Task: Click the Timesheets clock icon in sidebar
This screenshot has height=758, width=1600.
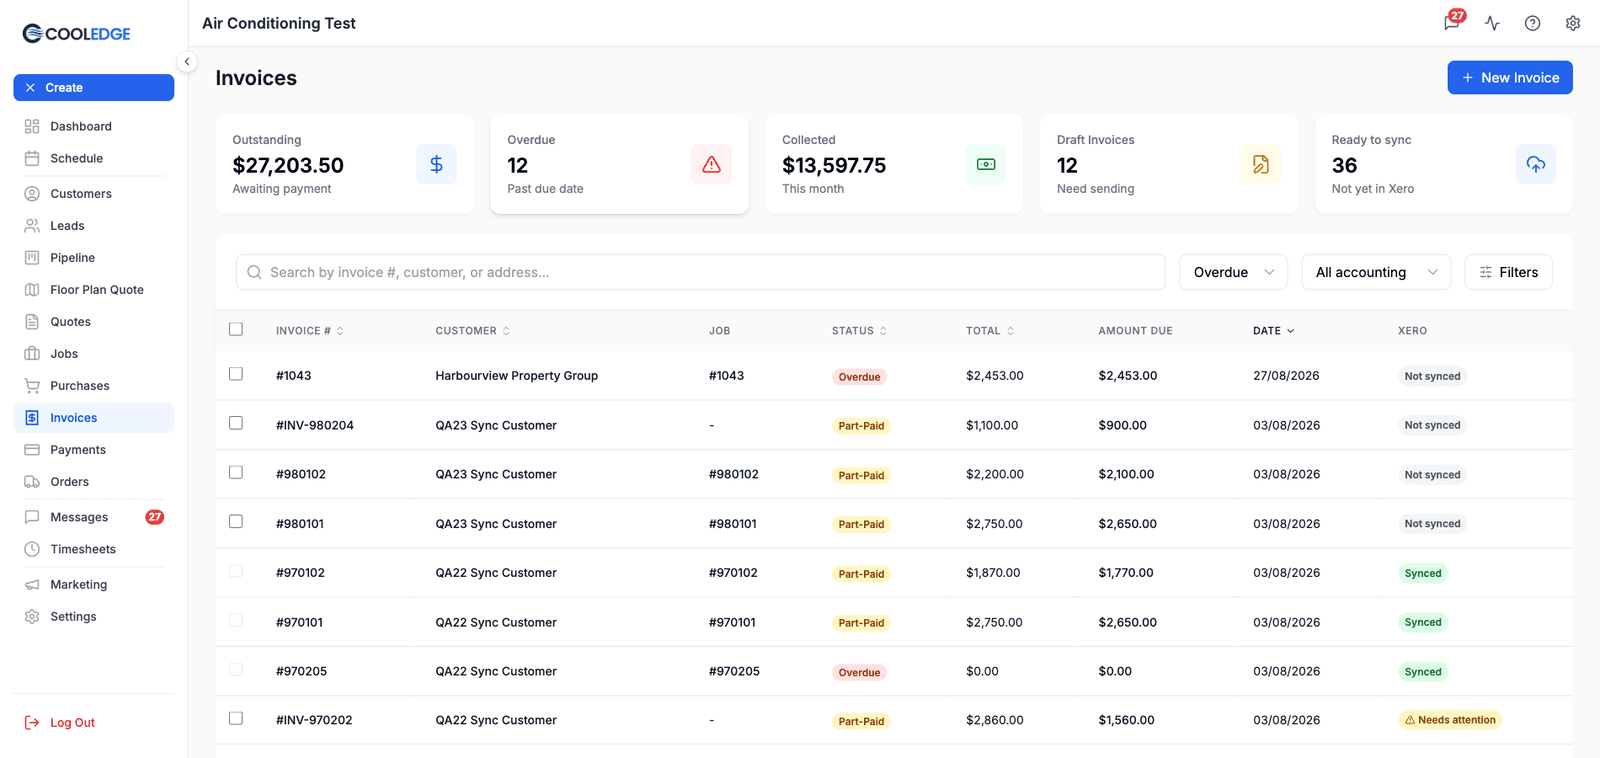Action: (32, 549)
